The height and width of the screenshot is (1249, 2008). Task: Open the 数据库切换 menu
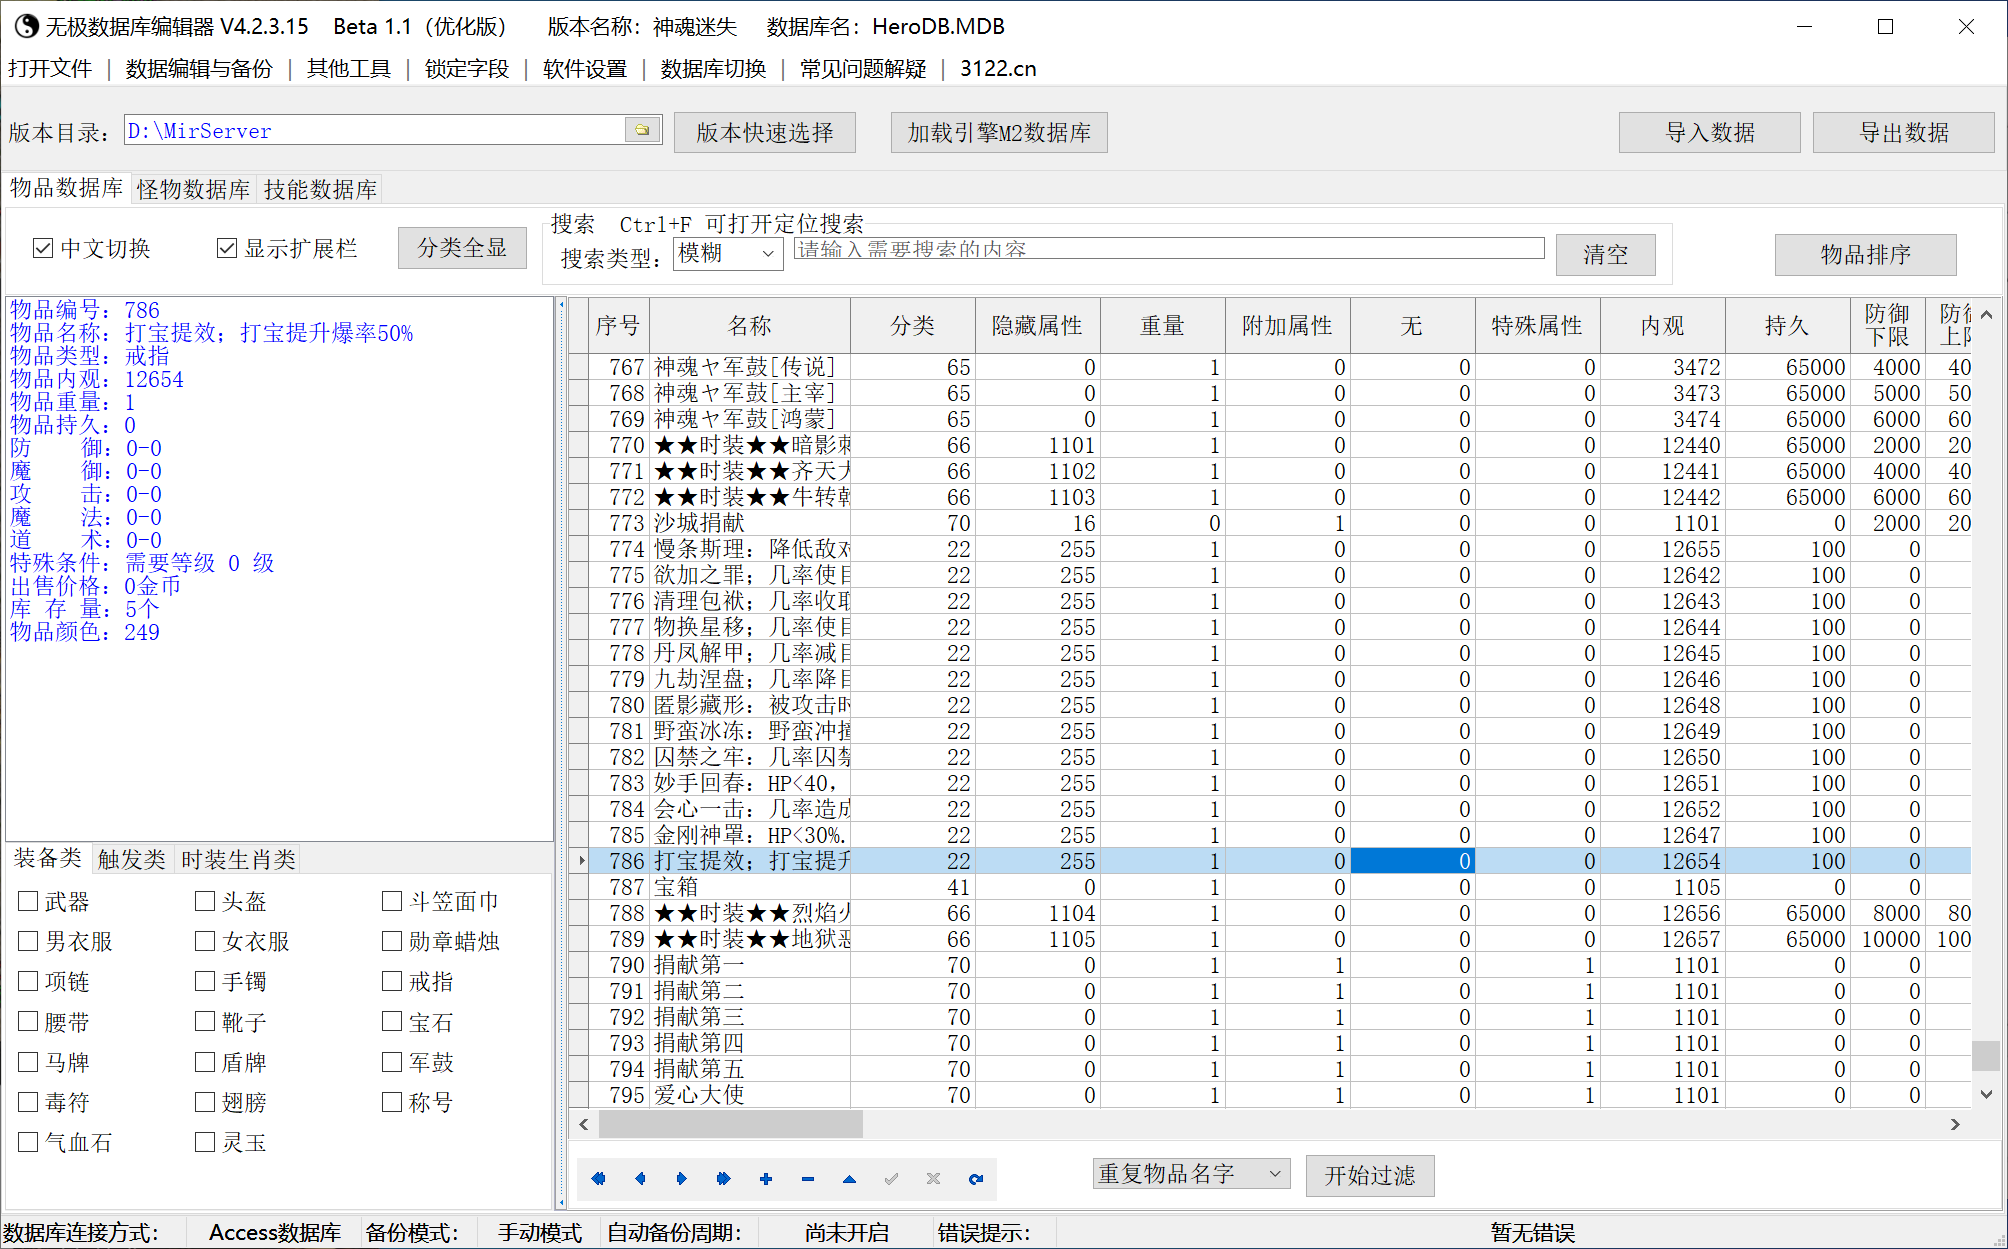click(713, 69)
